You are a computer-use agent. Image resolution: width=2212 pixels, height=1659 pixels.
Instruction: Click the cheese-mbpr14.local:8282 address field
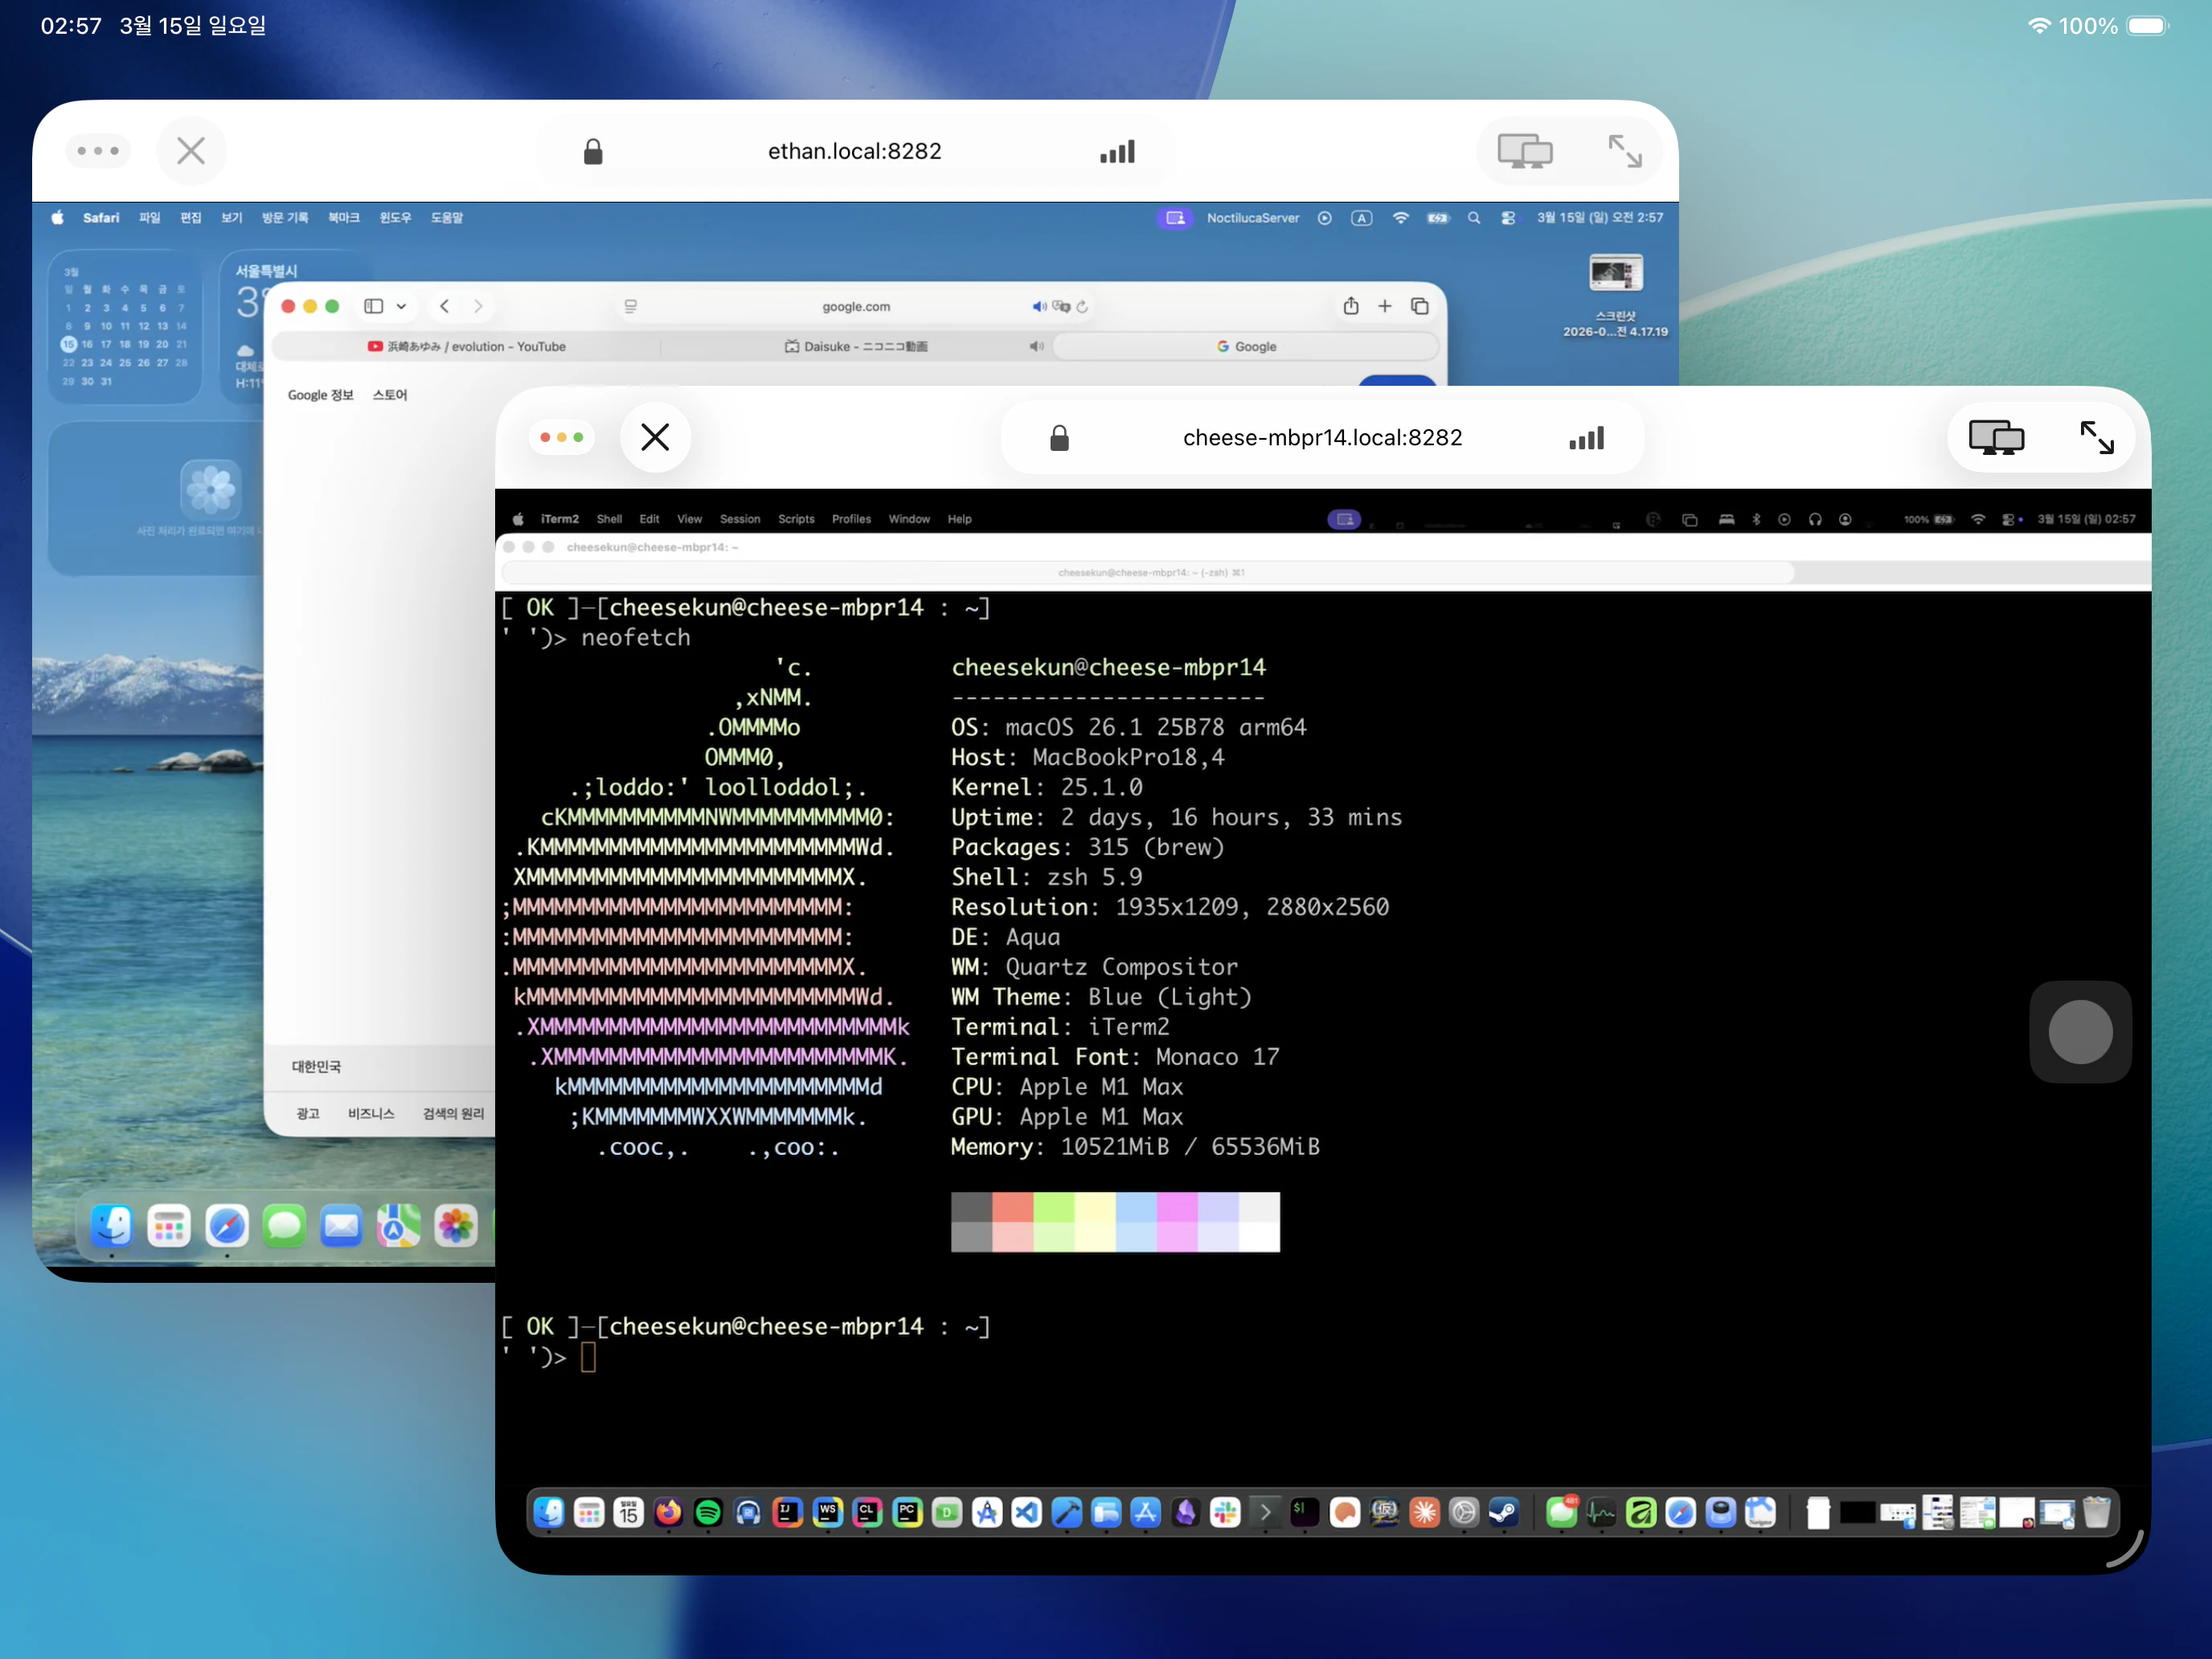[x=1322, y=437]
